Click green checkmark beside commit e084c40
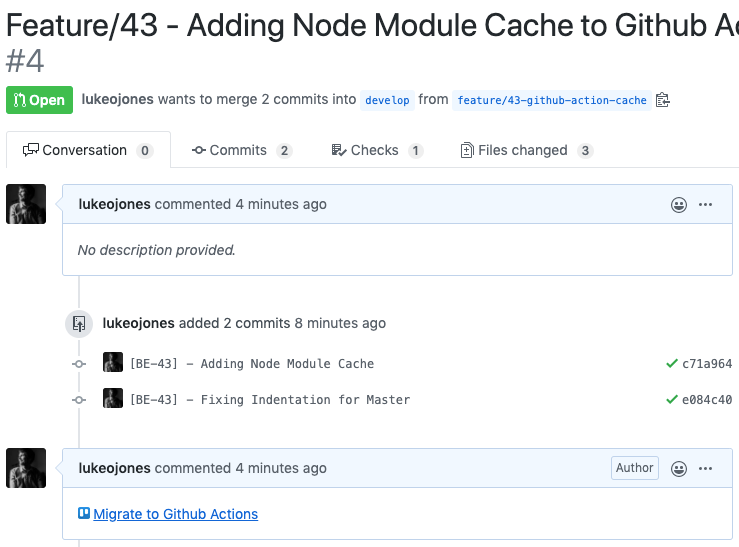The width and height of the screenshot is (739, 547). pos(672,400)
